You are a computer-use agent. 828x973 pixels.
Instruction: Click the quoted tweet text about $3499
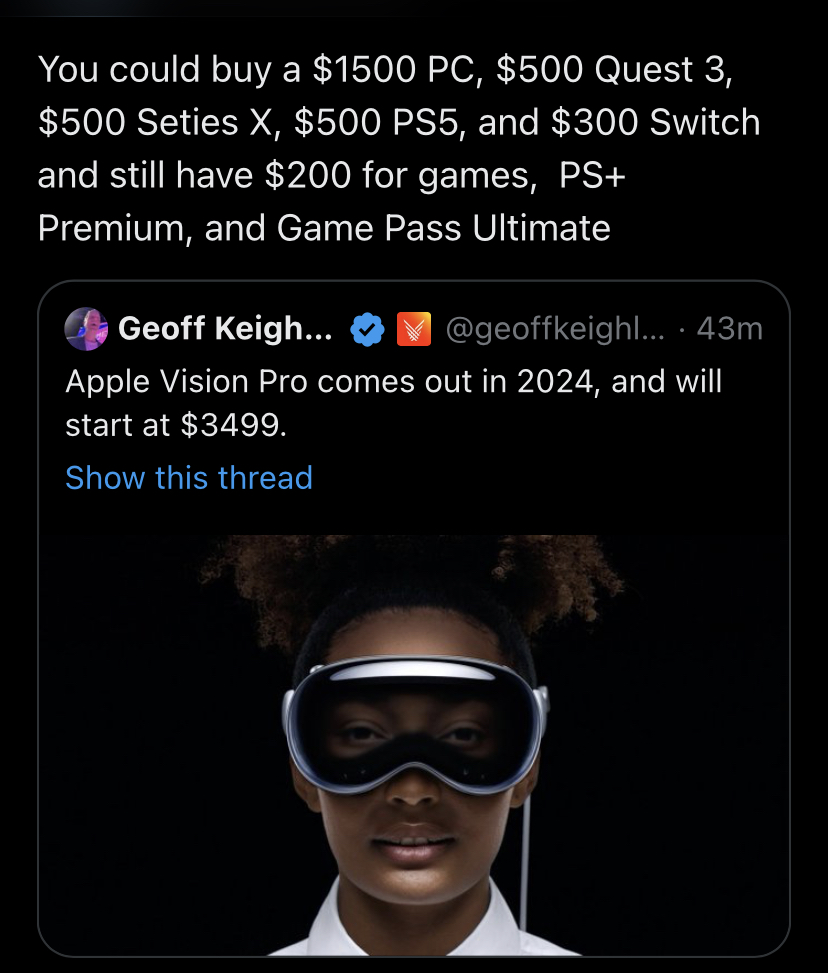click(x=394, y=403)
